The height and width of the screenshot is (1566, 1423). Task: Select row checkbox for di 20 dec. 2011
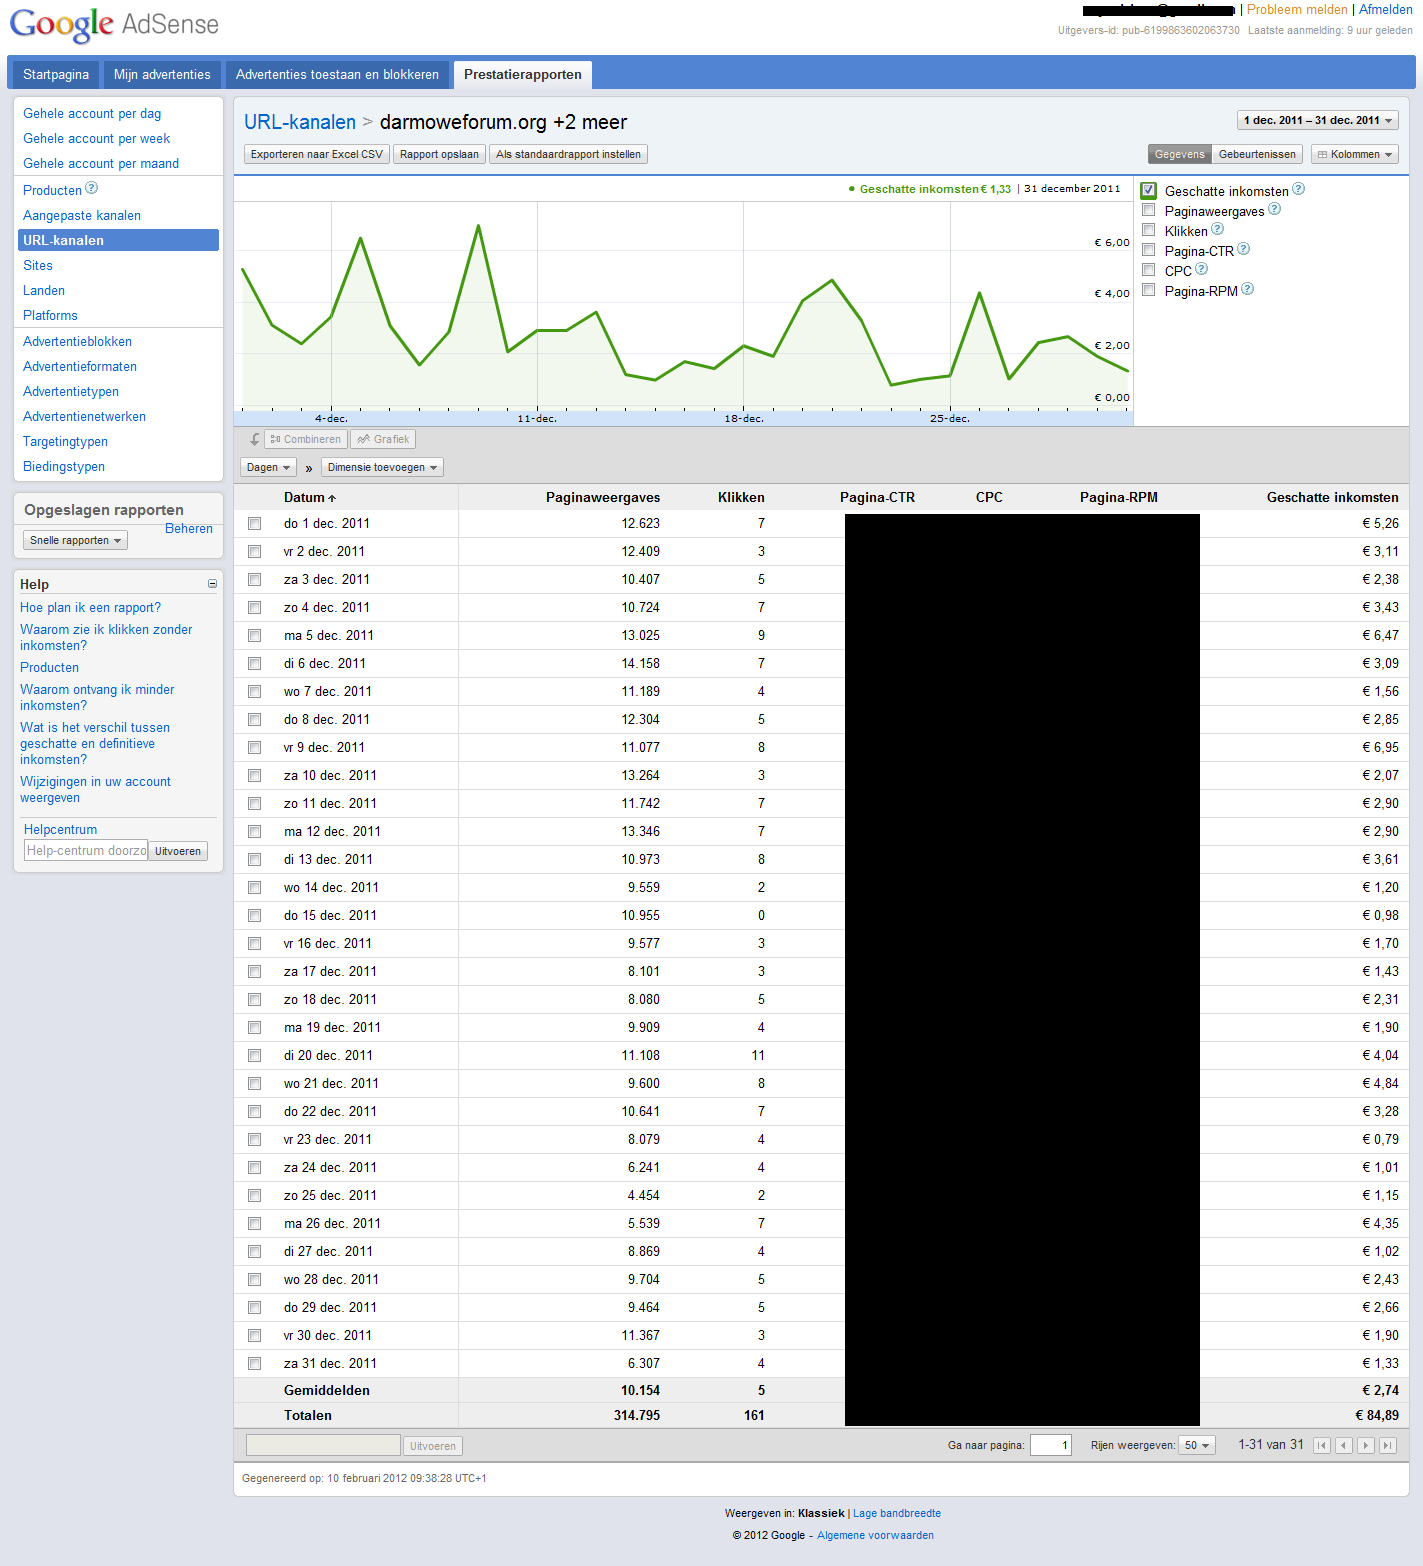pos(255,1055)
